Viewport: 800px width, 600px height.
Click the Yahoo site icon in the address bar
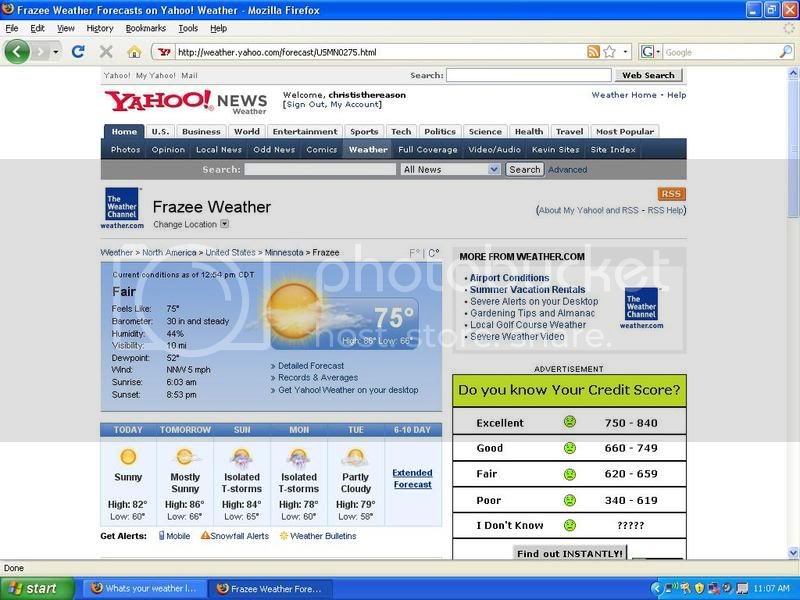164,52
